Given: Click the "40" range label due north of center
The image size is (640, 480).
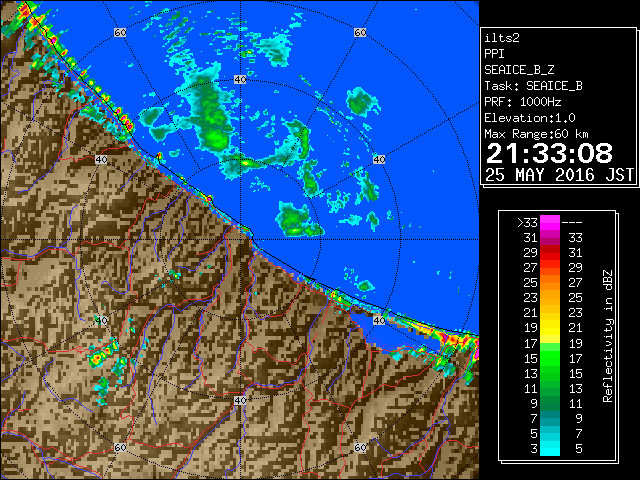Looking at the screenshot, I should point(240,80).
